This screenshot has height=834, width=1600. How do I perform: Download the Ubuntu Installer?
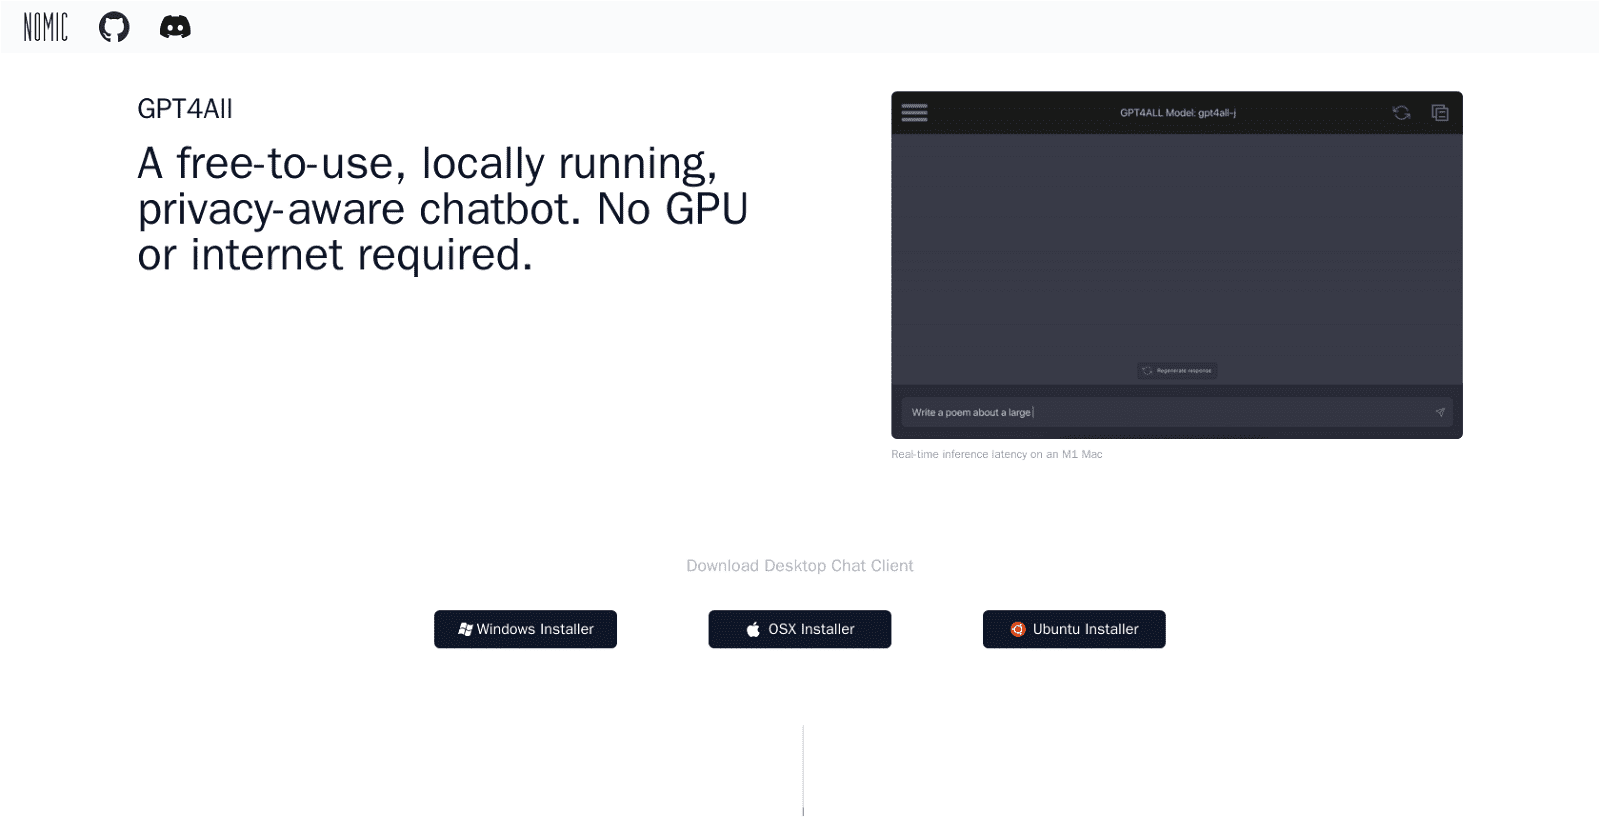click(x=1074, y=629)
